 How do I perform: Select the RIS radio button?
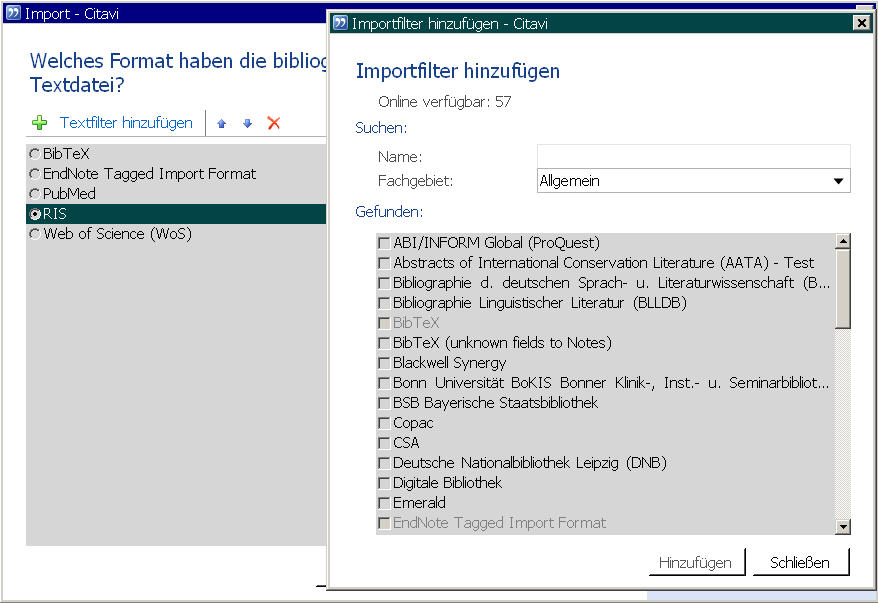[35, 214]
